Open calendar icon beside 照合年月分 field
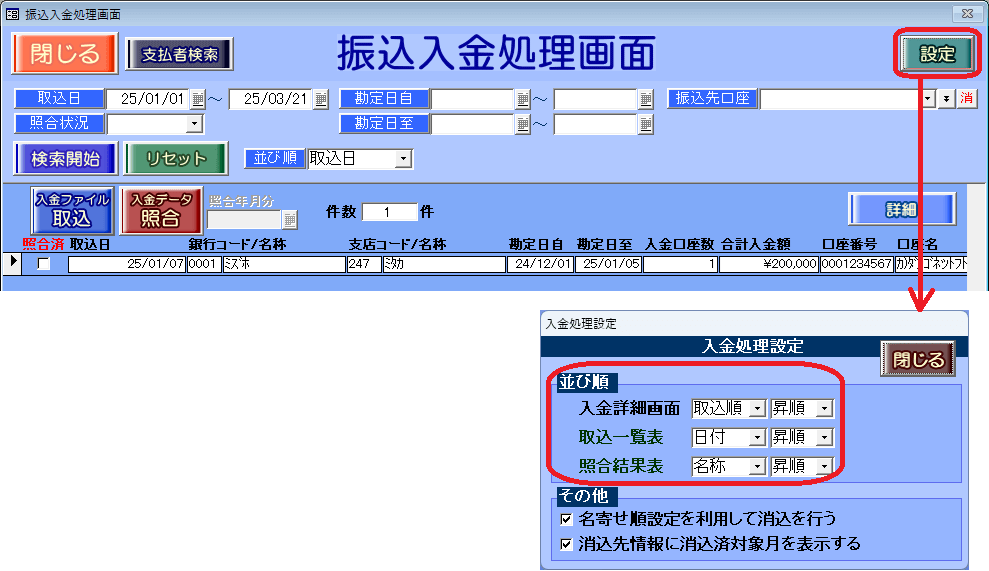 [289, 220]
